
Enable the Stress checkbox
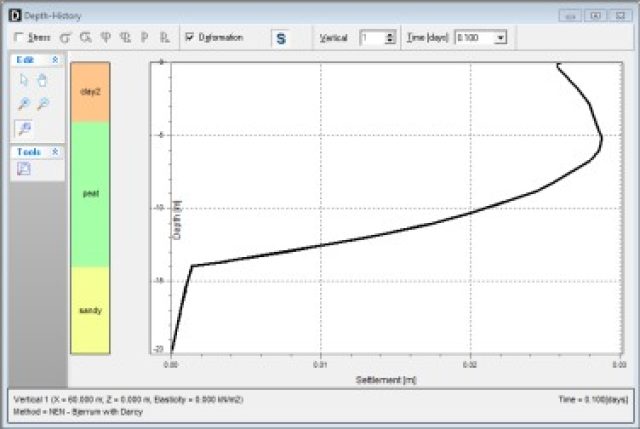(x=19, y=38)
